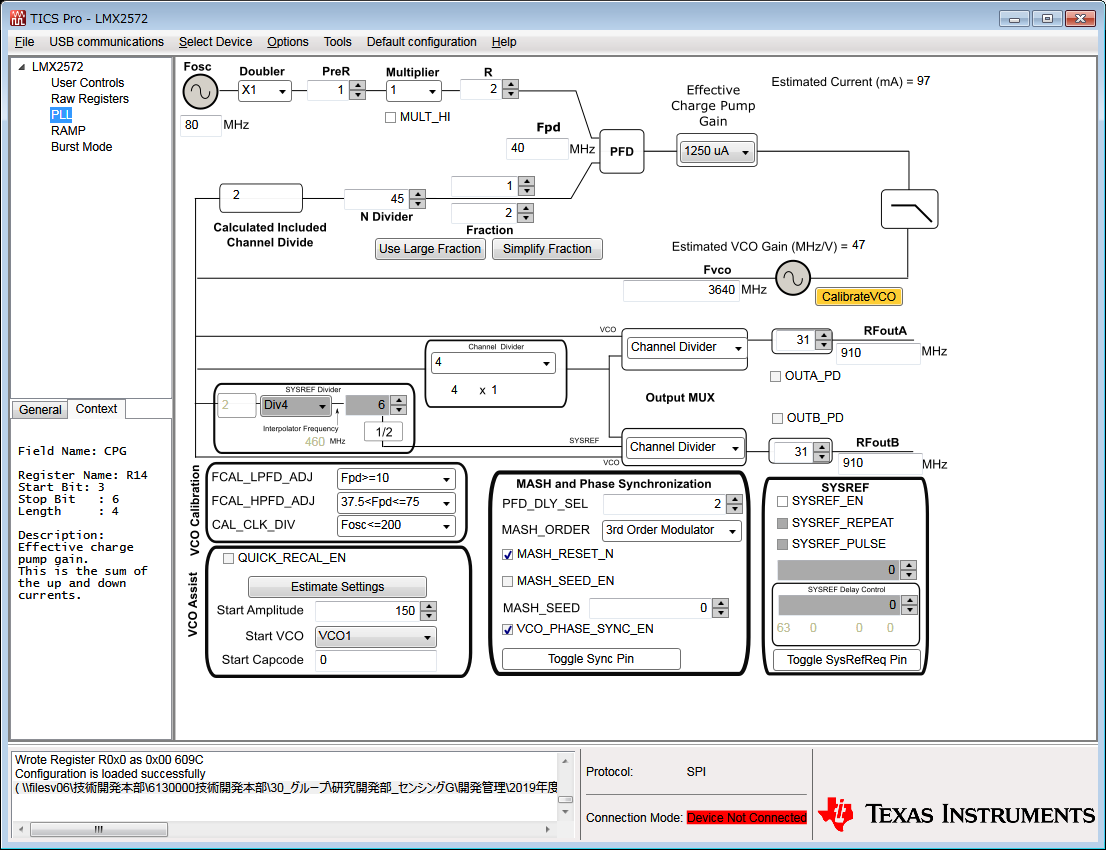Click the log horizontal scrollbar thumb
Screen dimensions: 1106x850
pos(99,830)
